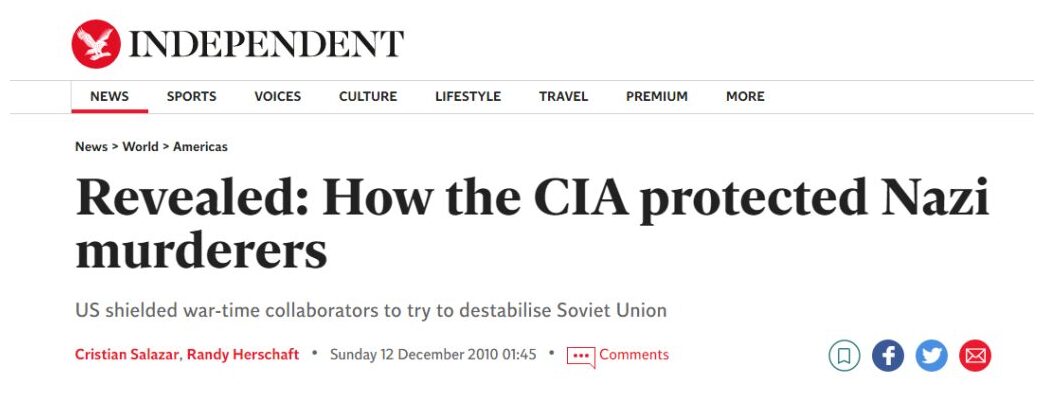
Task: Share the article via Twitter icon
Action: click(931, 355)
